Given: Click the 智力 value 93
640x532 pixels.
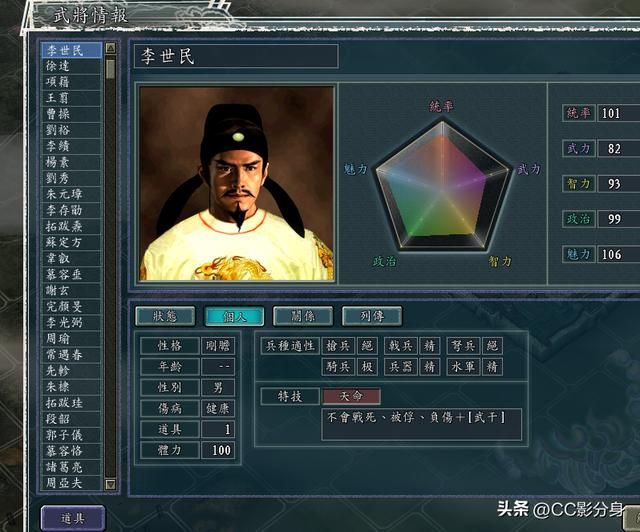Looking at the screenshot, I should click(618, 184).
